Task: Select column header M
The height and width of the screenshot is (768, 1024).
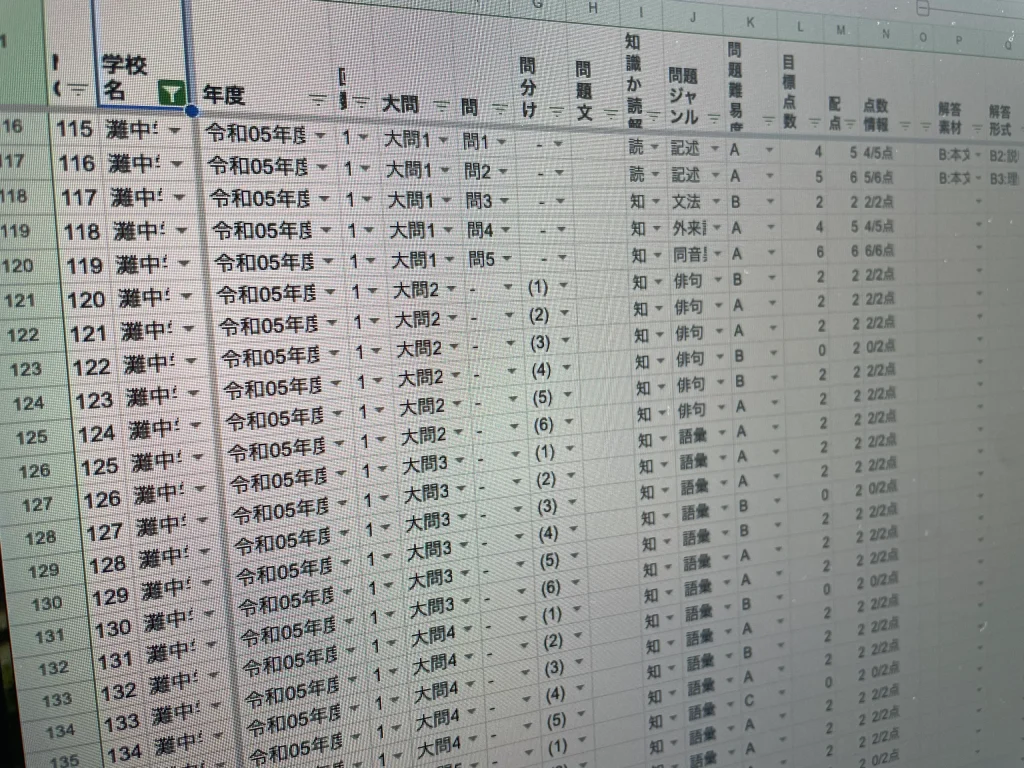Action: pyautogui.click(x=841, y=30)
